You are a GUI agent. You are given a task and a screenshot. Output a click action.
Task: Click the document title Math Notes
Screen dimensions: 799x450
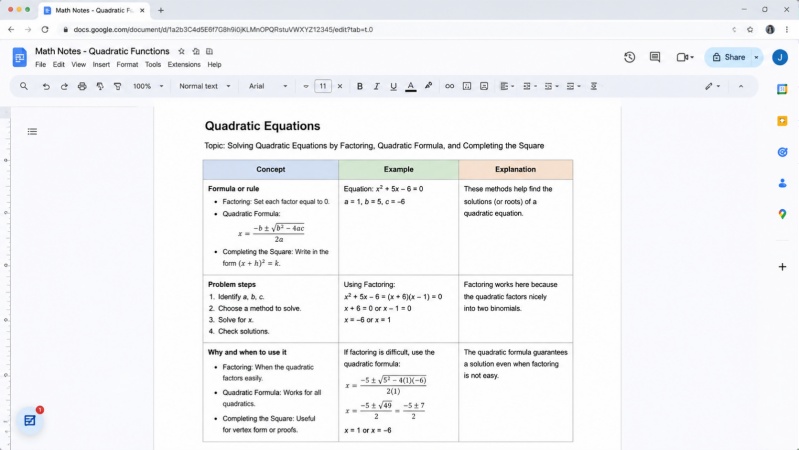(x=102, y=51)
